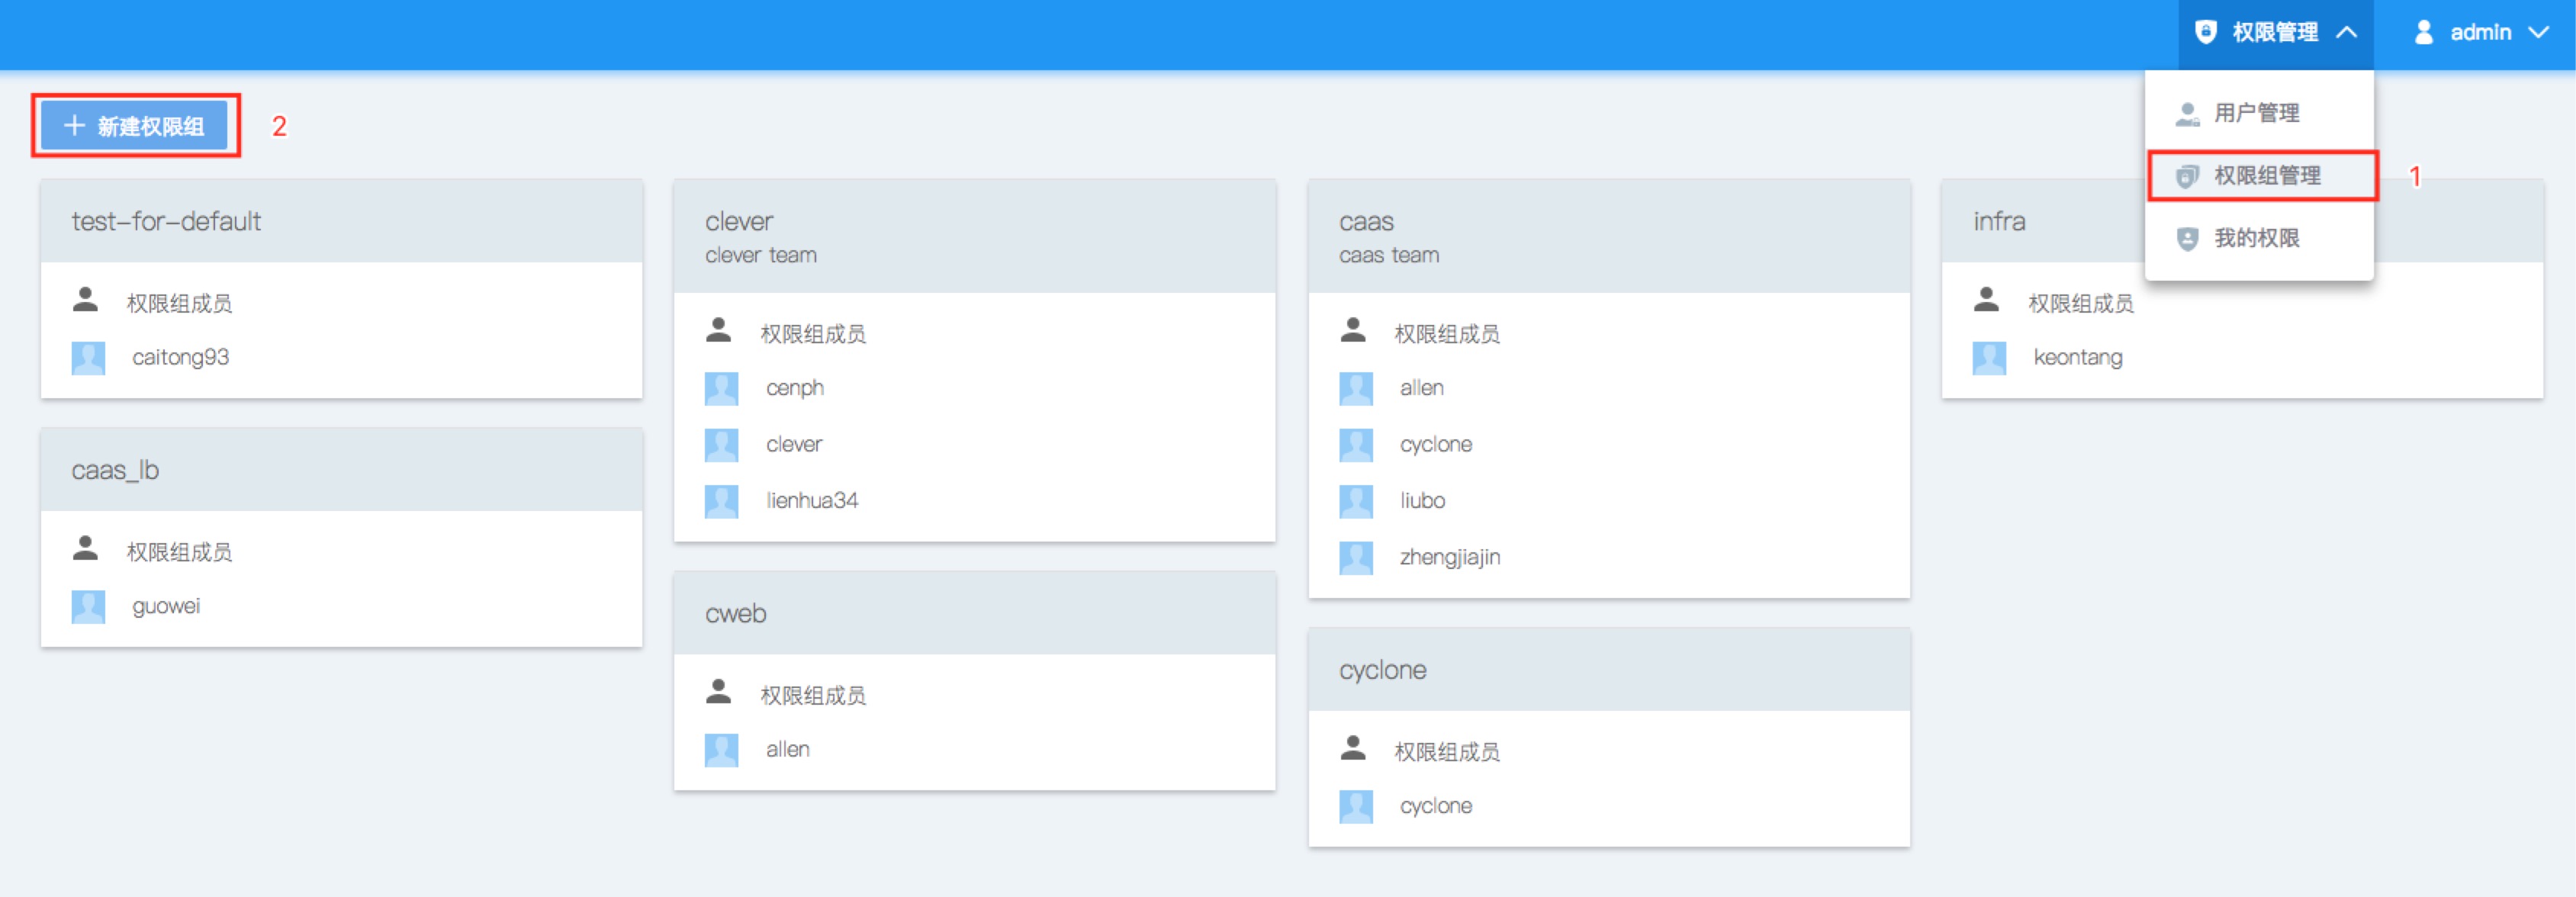The image size is (2576, 897).
Task: Open the admin user dropdown
Action: click(x=2484, y=33)
